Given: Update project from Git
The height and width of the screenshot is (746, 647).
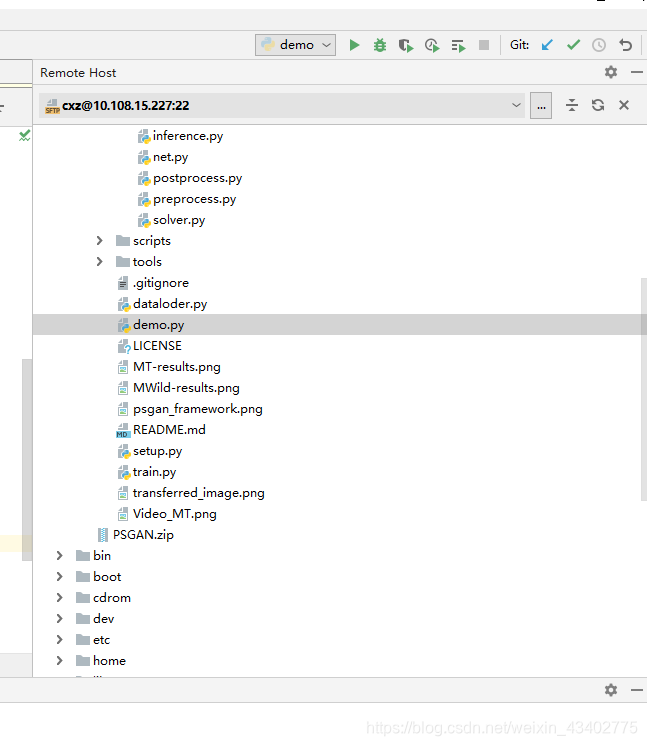Looking at the screenshot, I should click(547, 45).
